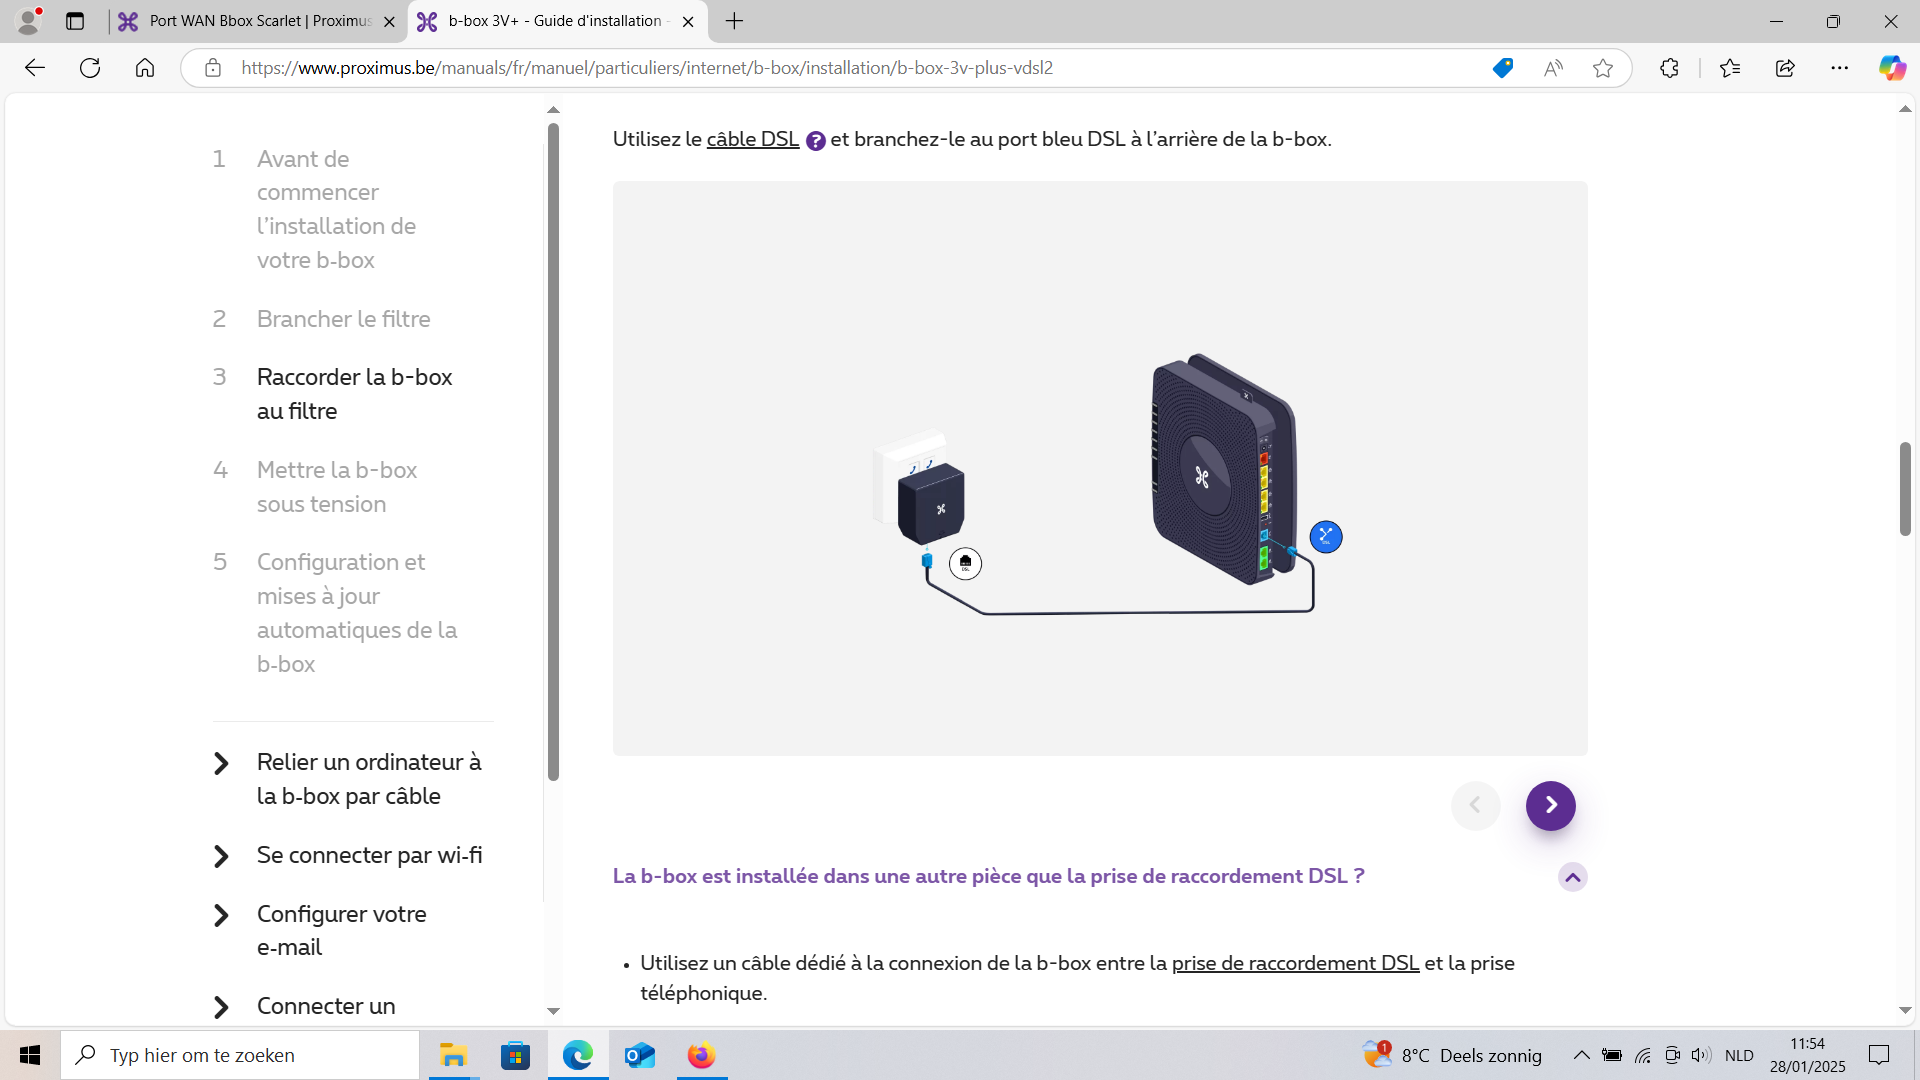The width and height of the screenshot is (1920, 1080).
Task: Toggle the question La b-box est installée dans une autre pièce
Action: pyautogui.click(x=988, y=876)
